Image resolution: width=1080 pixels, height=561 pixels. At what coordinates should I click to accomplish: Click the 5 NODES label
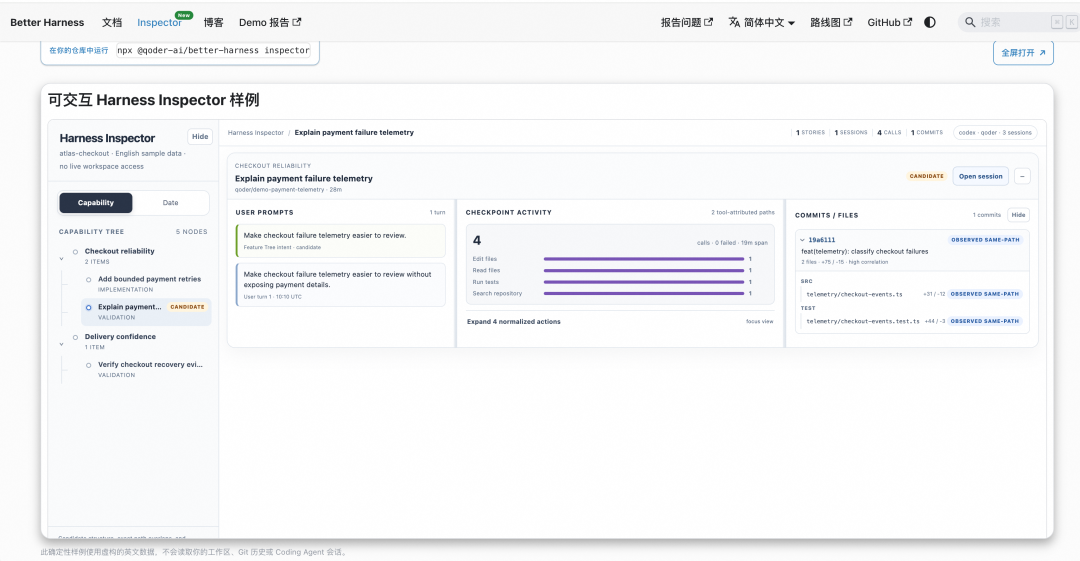click(x=191, y=232)
